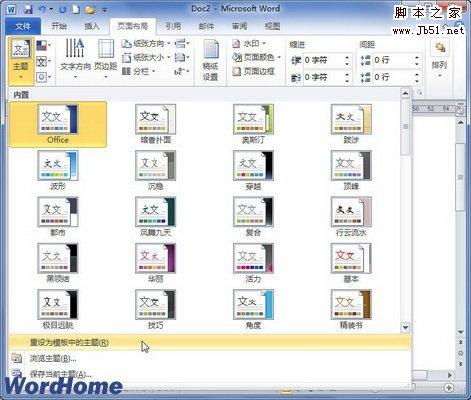Click the 页面边框 button

coord(254,71)
